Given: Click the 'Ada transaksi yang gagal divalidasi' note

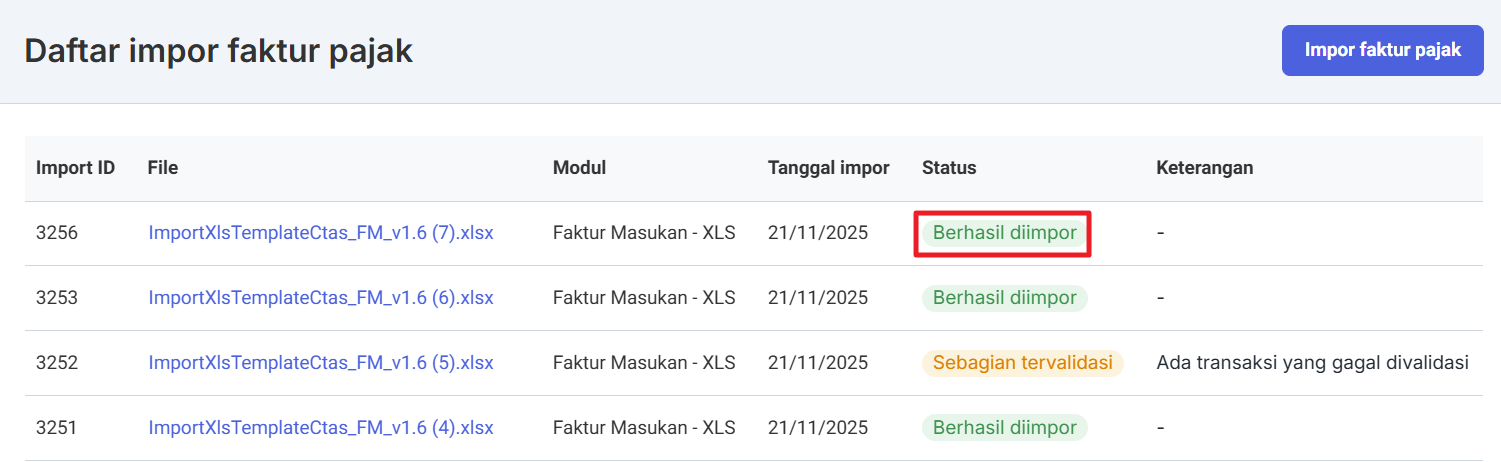Looking at the screenshot, I should 1312,363.
